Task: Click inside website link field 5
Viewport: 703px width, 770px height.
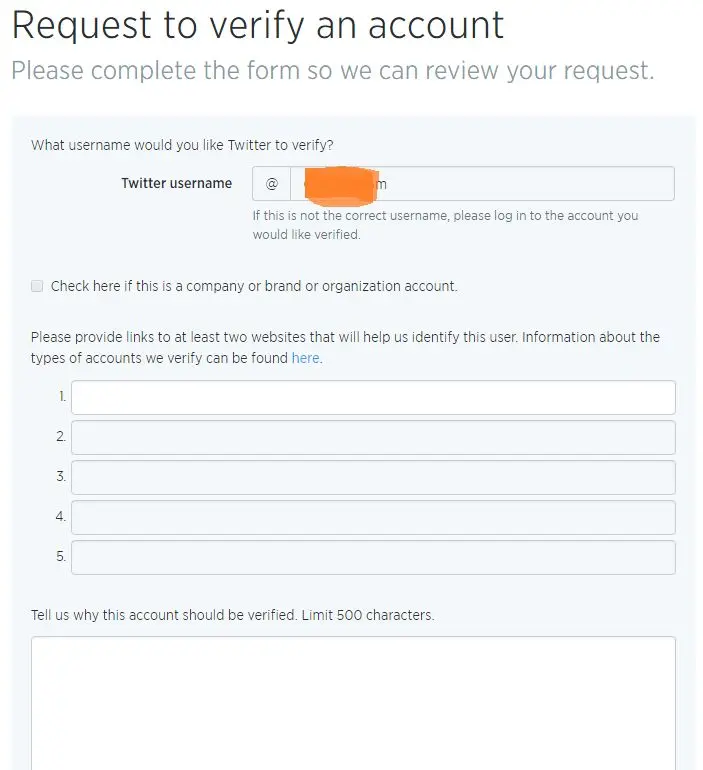Action: coord(373,557)
